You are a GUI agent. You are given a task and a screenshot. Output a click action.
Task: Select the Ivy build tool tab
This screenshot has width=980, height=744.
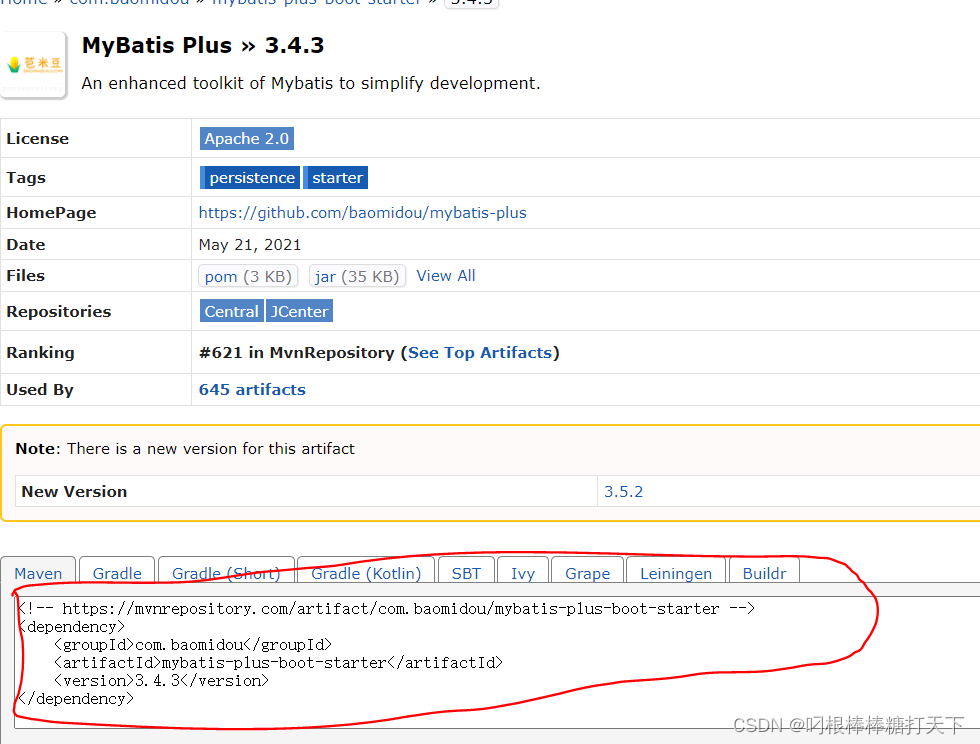coord(523,572)
